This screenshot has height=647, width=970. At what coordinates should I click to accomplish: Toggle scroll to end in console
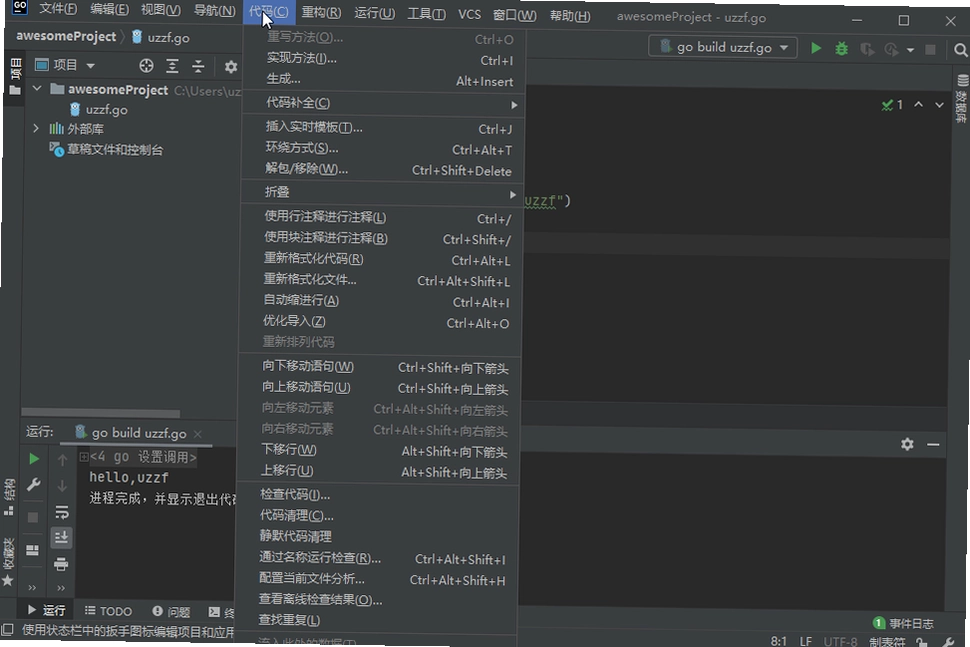[61, 538]
